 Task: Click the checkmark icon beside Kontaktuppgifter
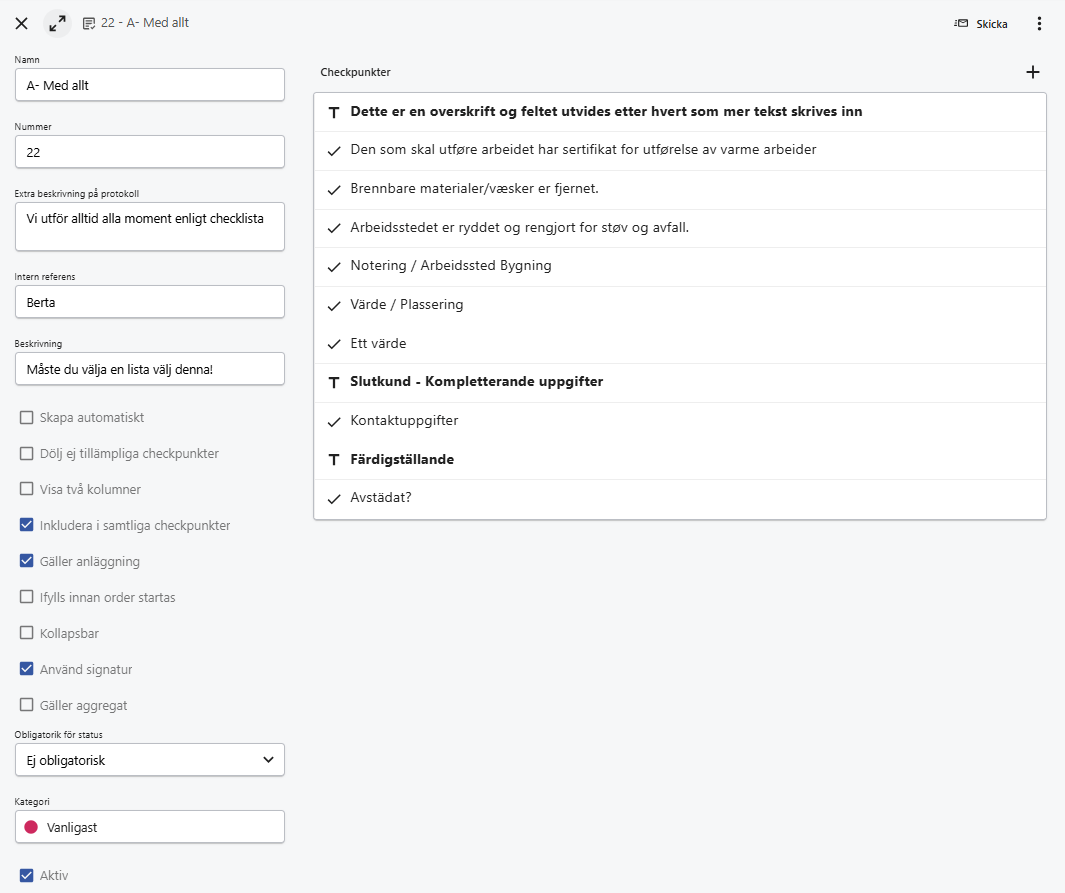click(334, 421)
